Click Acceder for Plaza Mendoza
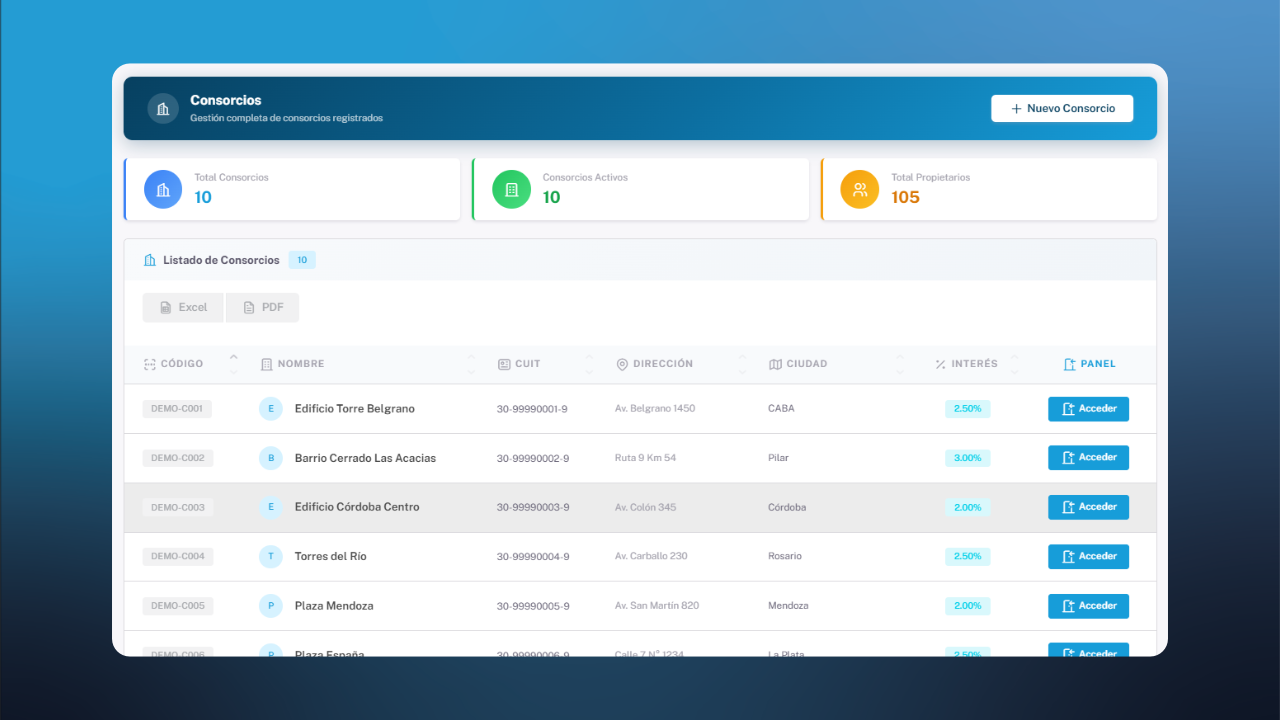Screen dimensions: 1280x720 pos(1088,606)
